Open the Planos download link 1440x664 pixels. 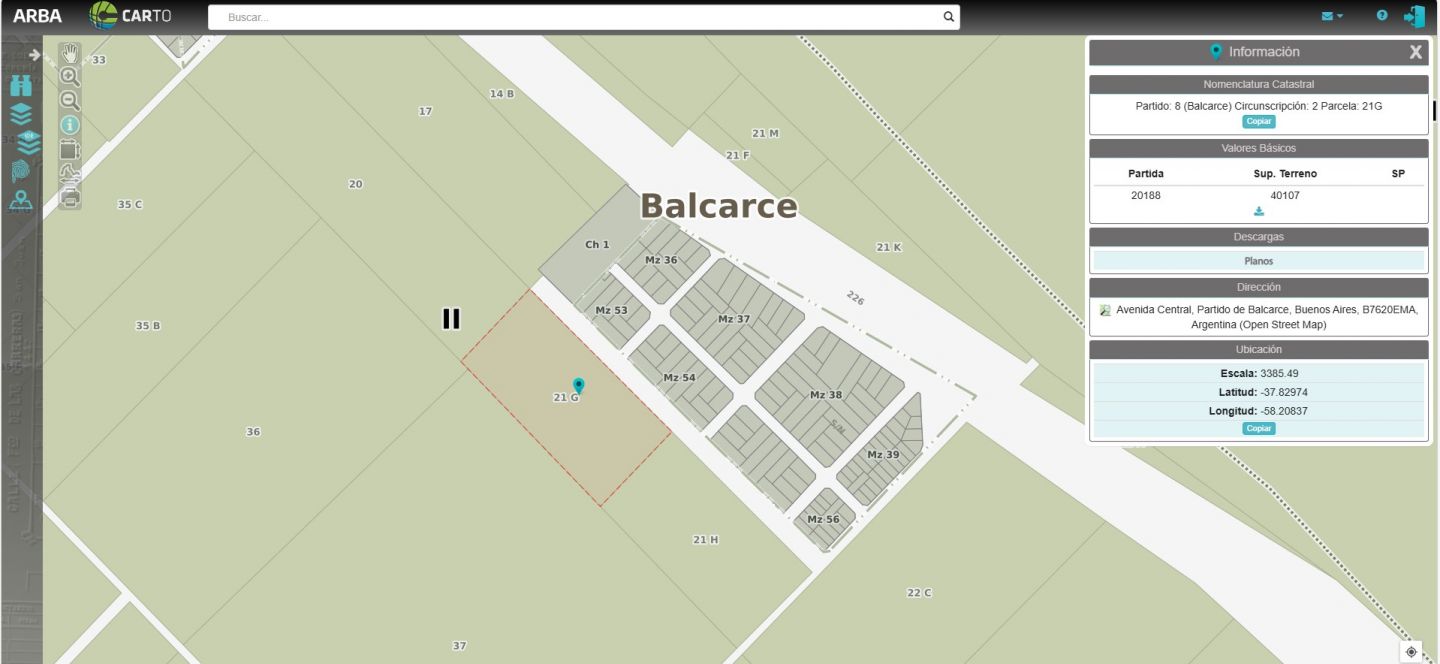[x=1259, y=261]
